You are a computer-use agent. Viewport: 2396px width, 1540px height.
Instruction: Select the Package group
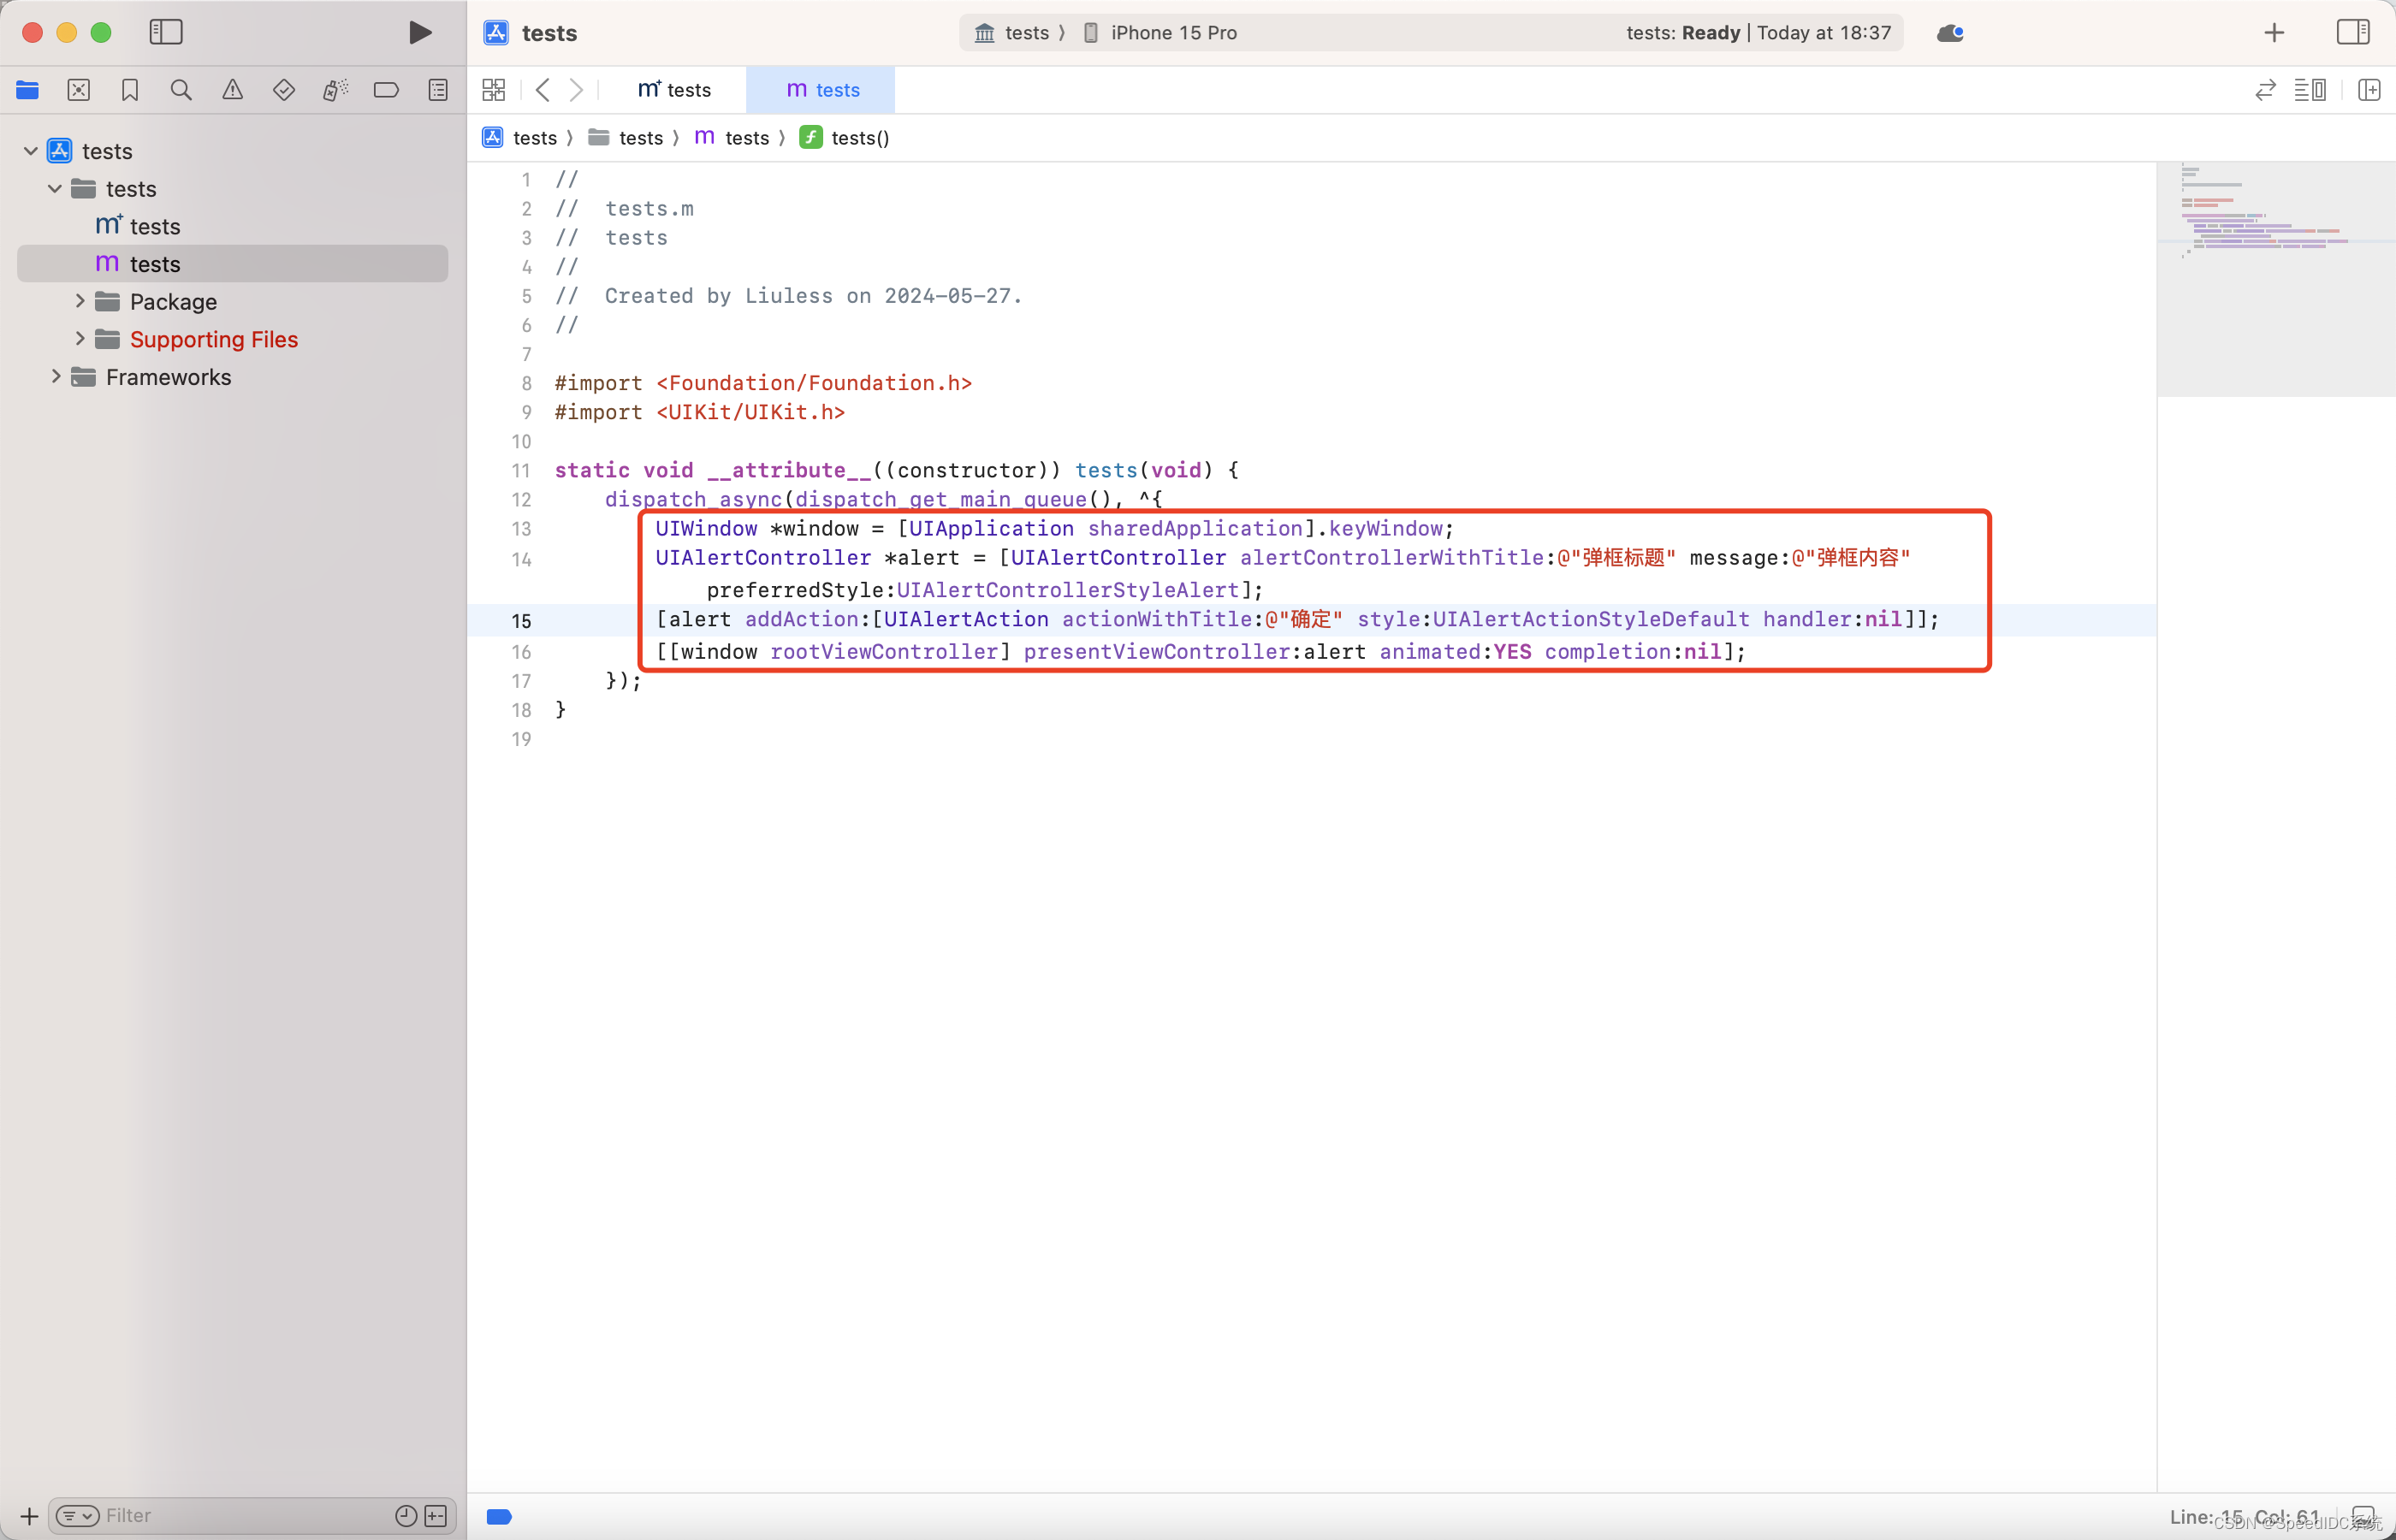(173, 302)
